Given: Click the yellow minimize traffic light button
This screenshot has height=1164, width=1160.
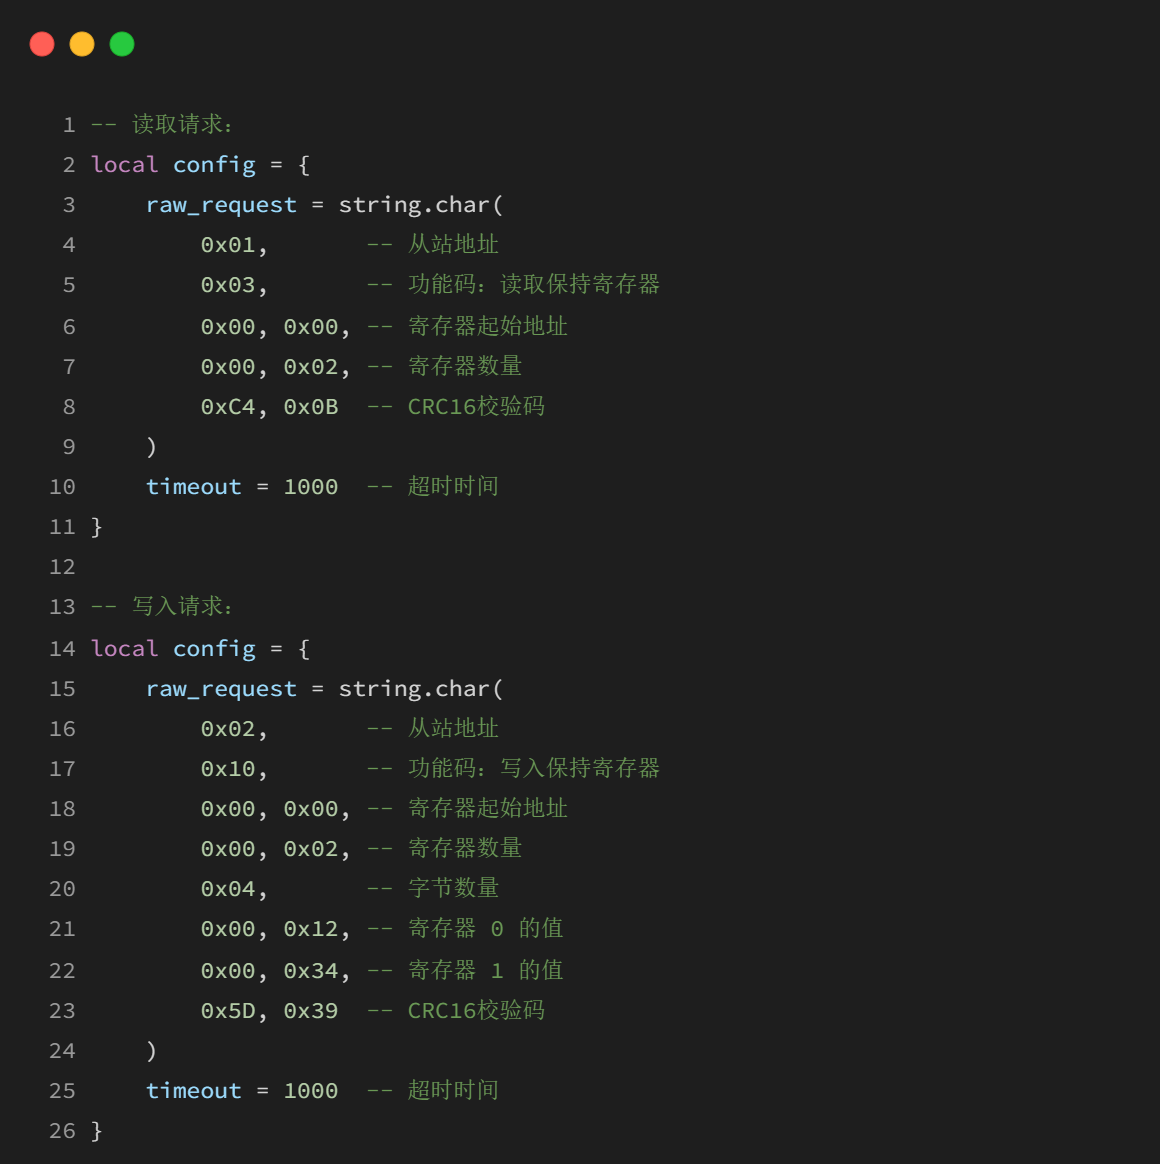Looking at the screenshot, I should [81, 43].
